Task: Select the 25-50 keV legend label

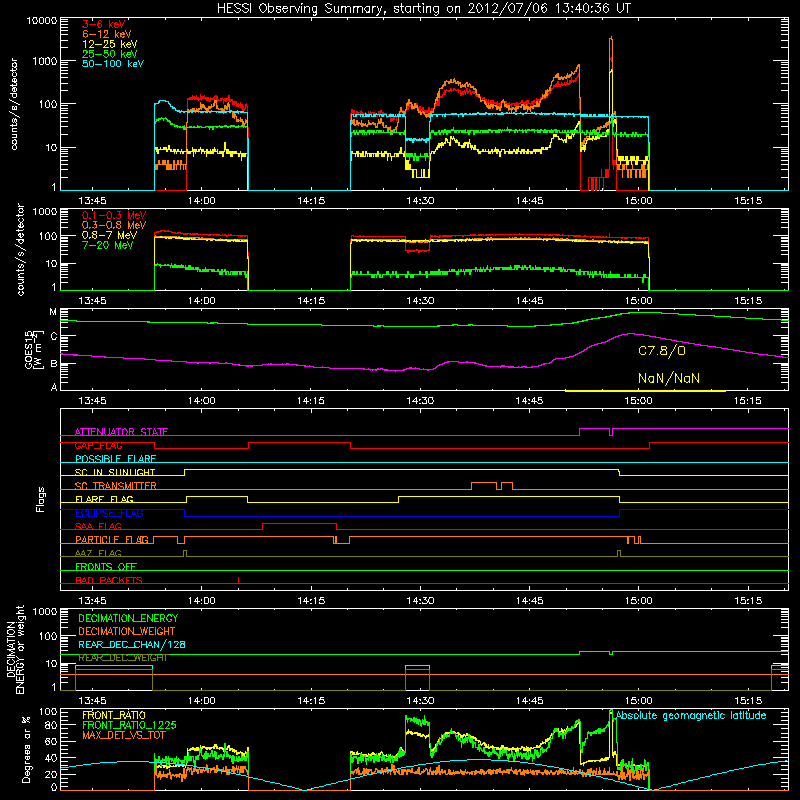Action: coord(109,54)
